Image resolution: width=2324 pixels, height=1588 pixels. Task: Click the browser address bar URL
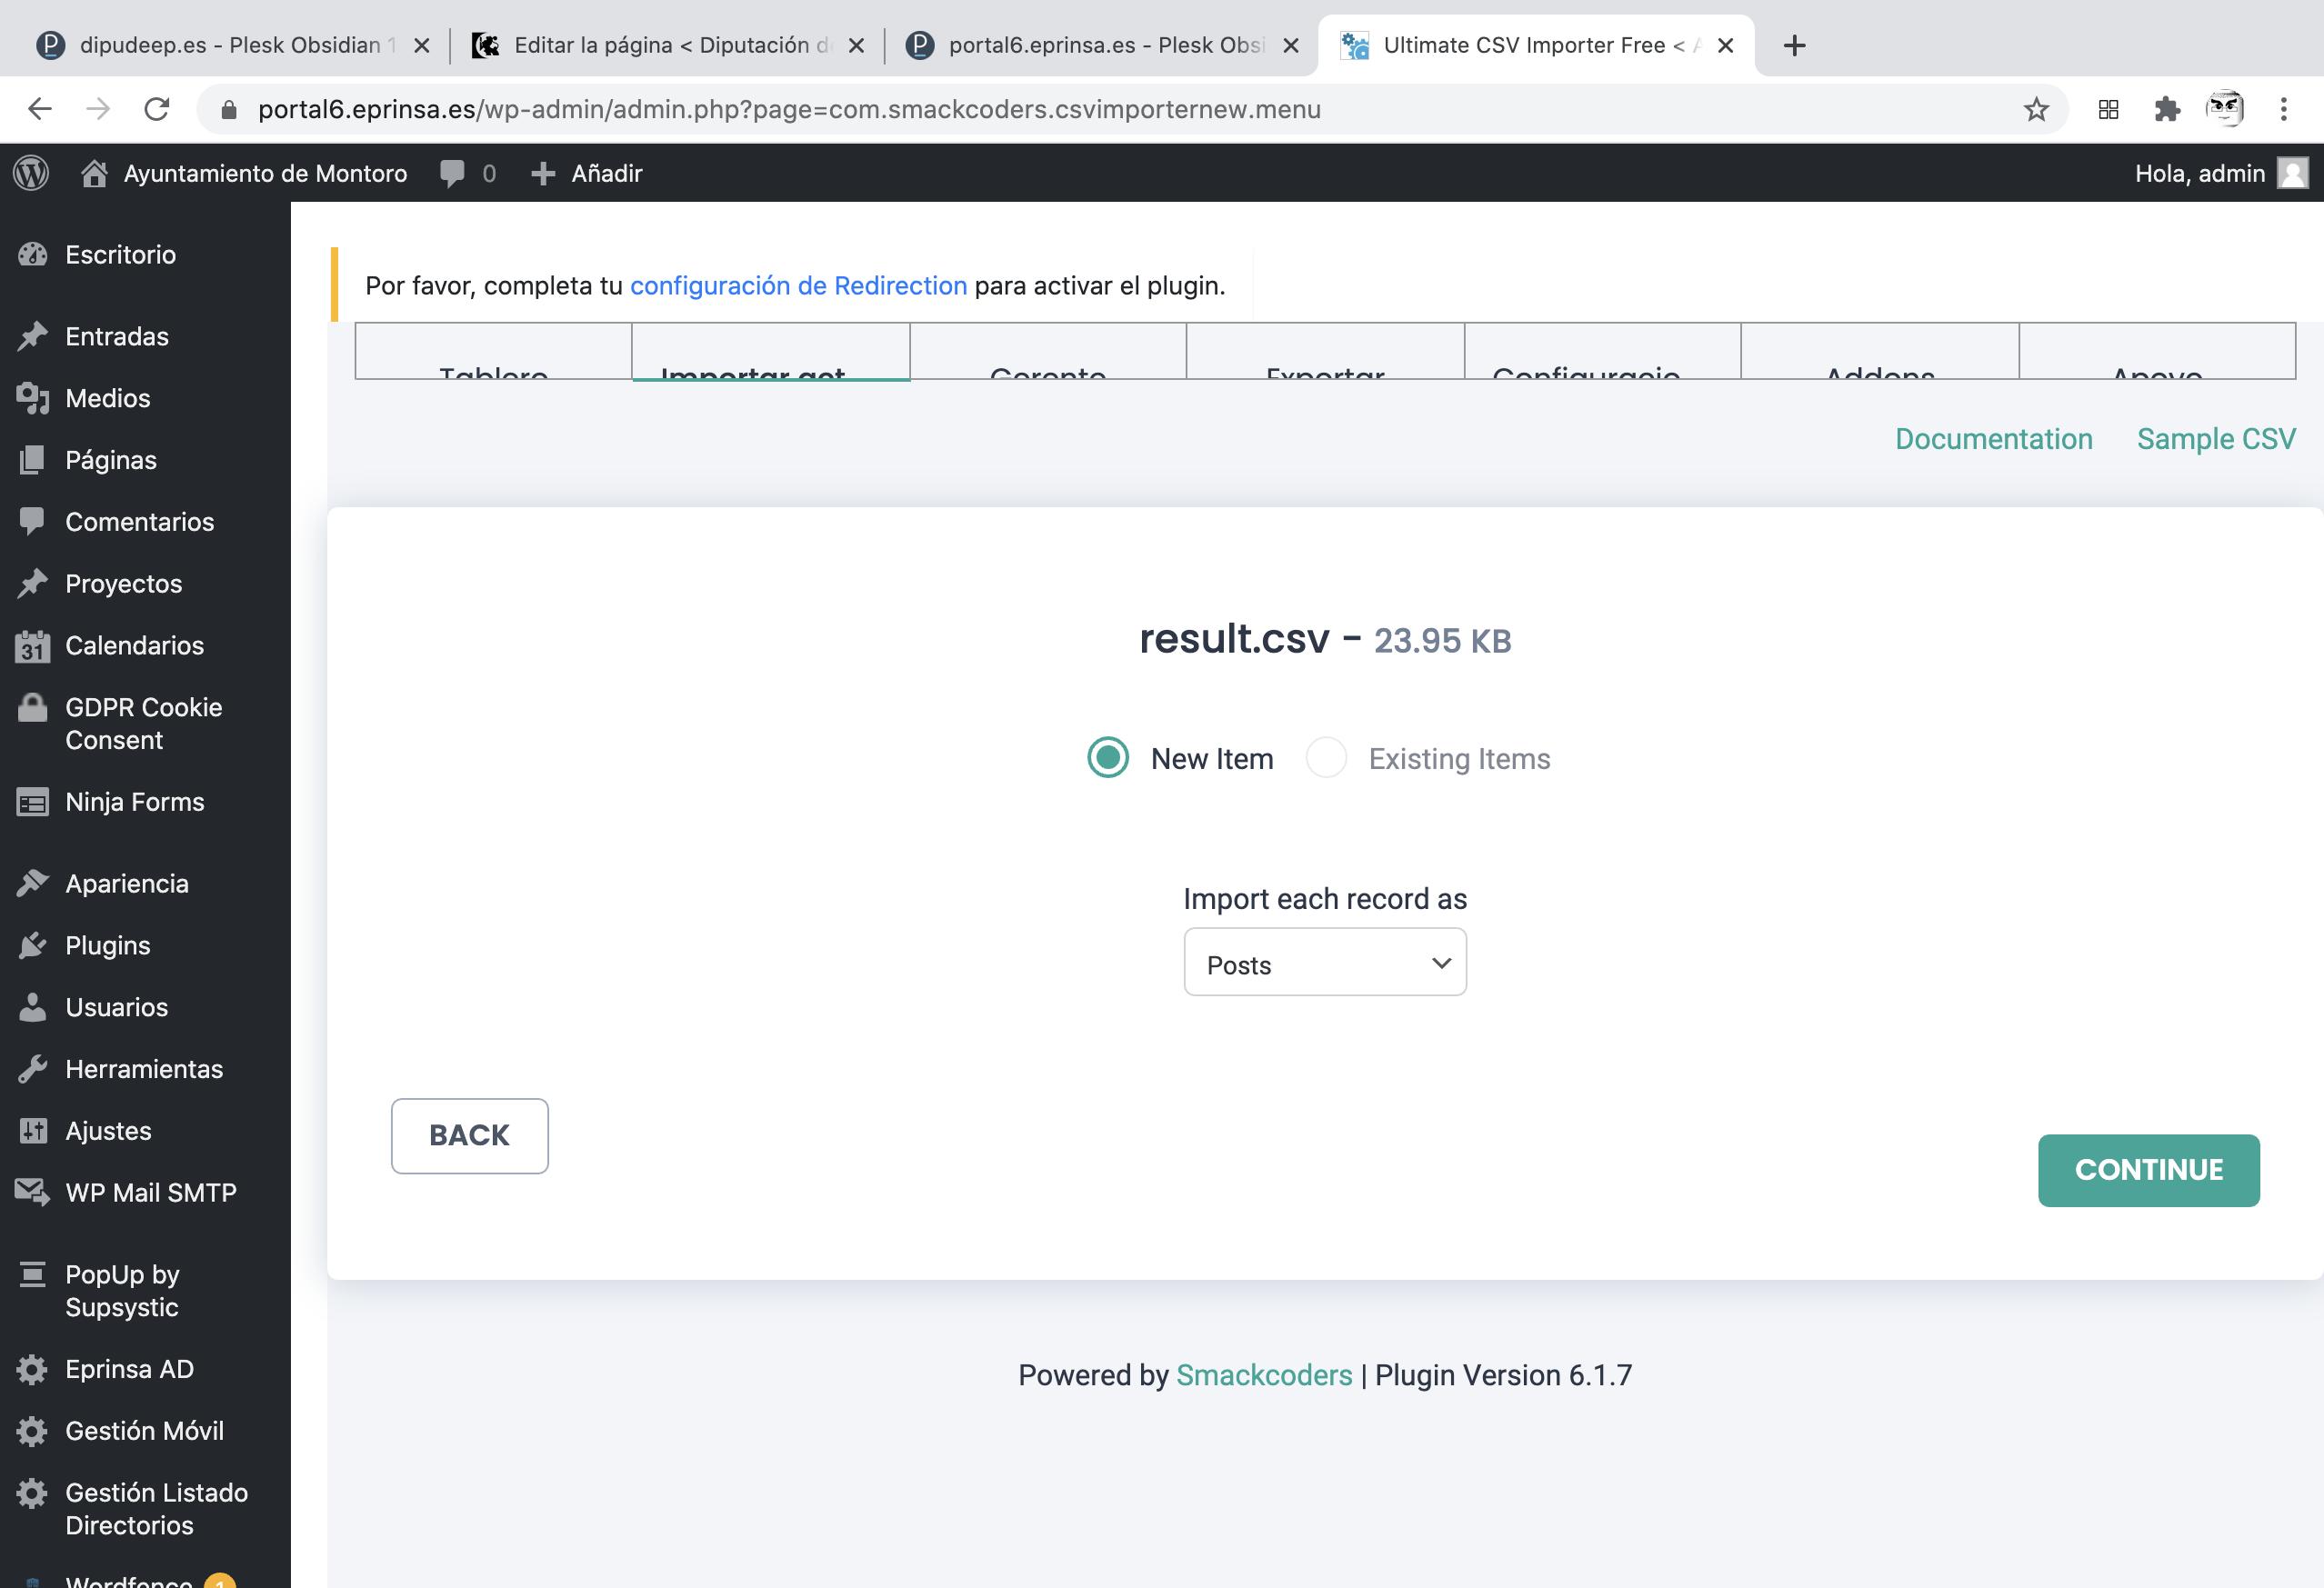[788, 109]
